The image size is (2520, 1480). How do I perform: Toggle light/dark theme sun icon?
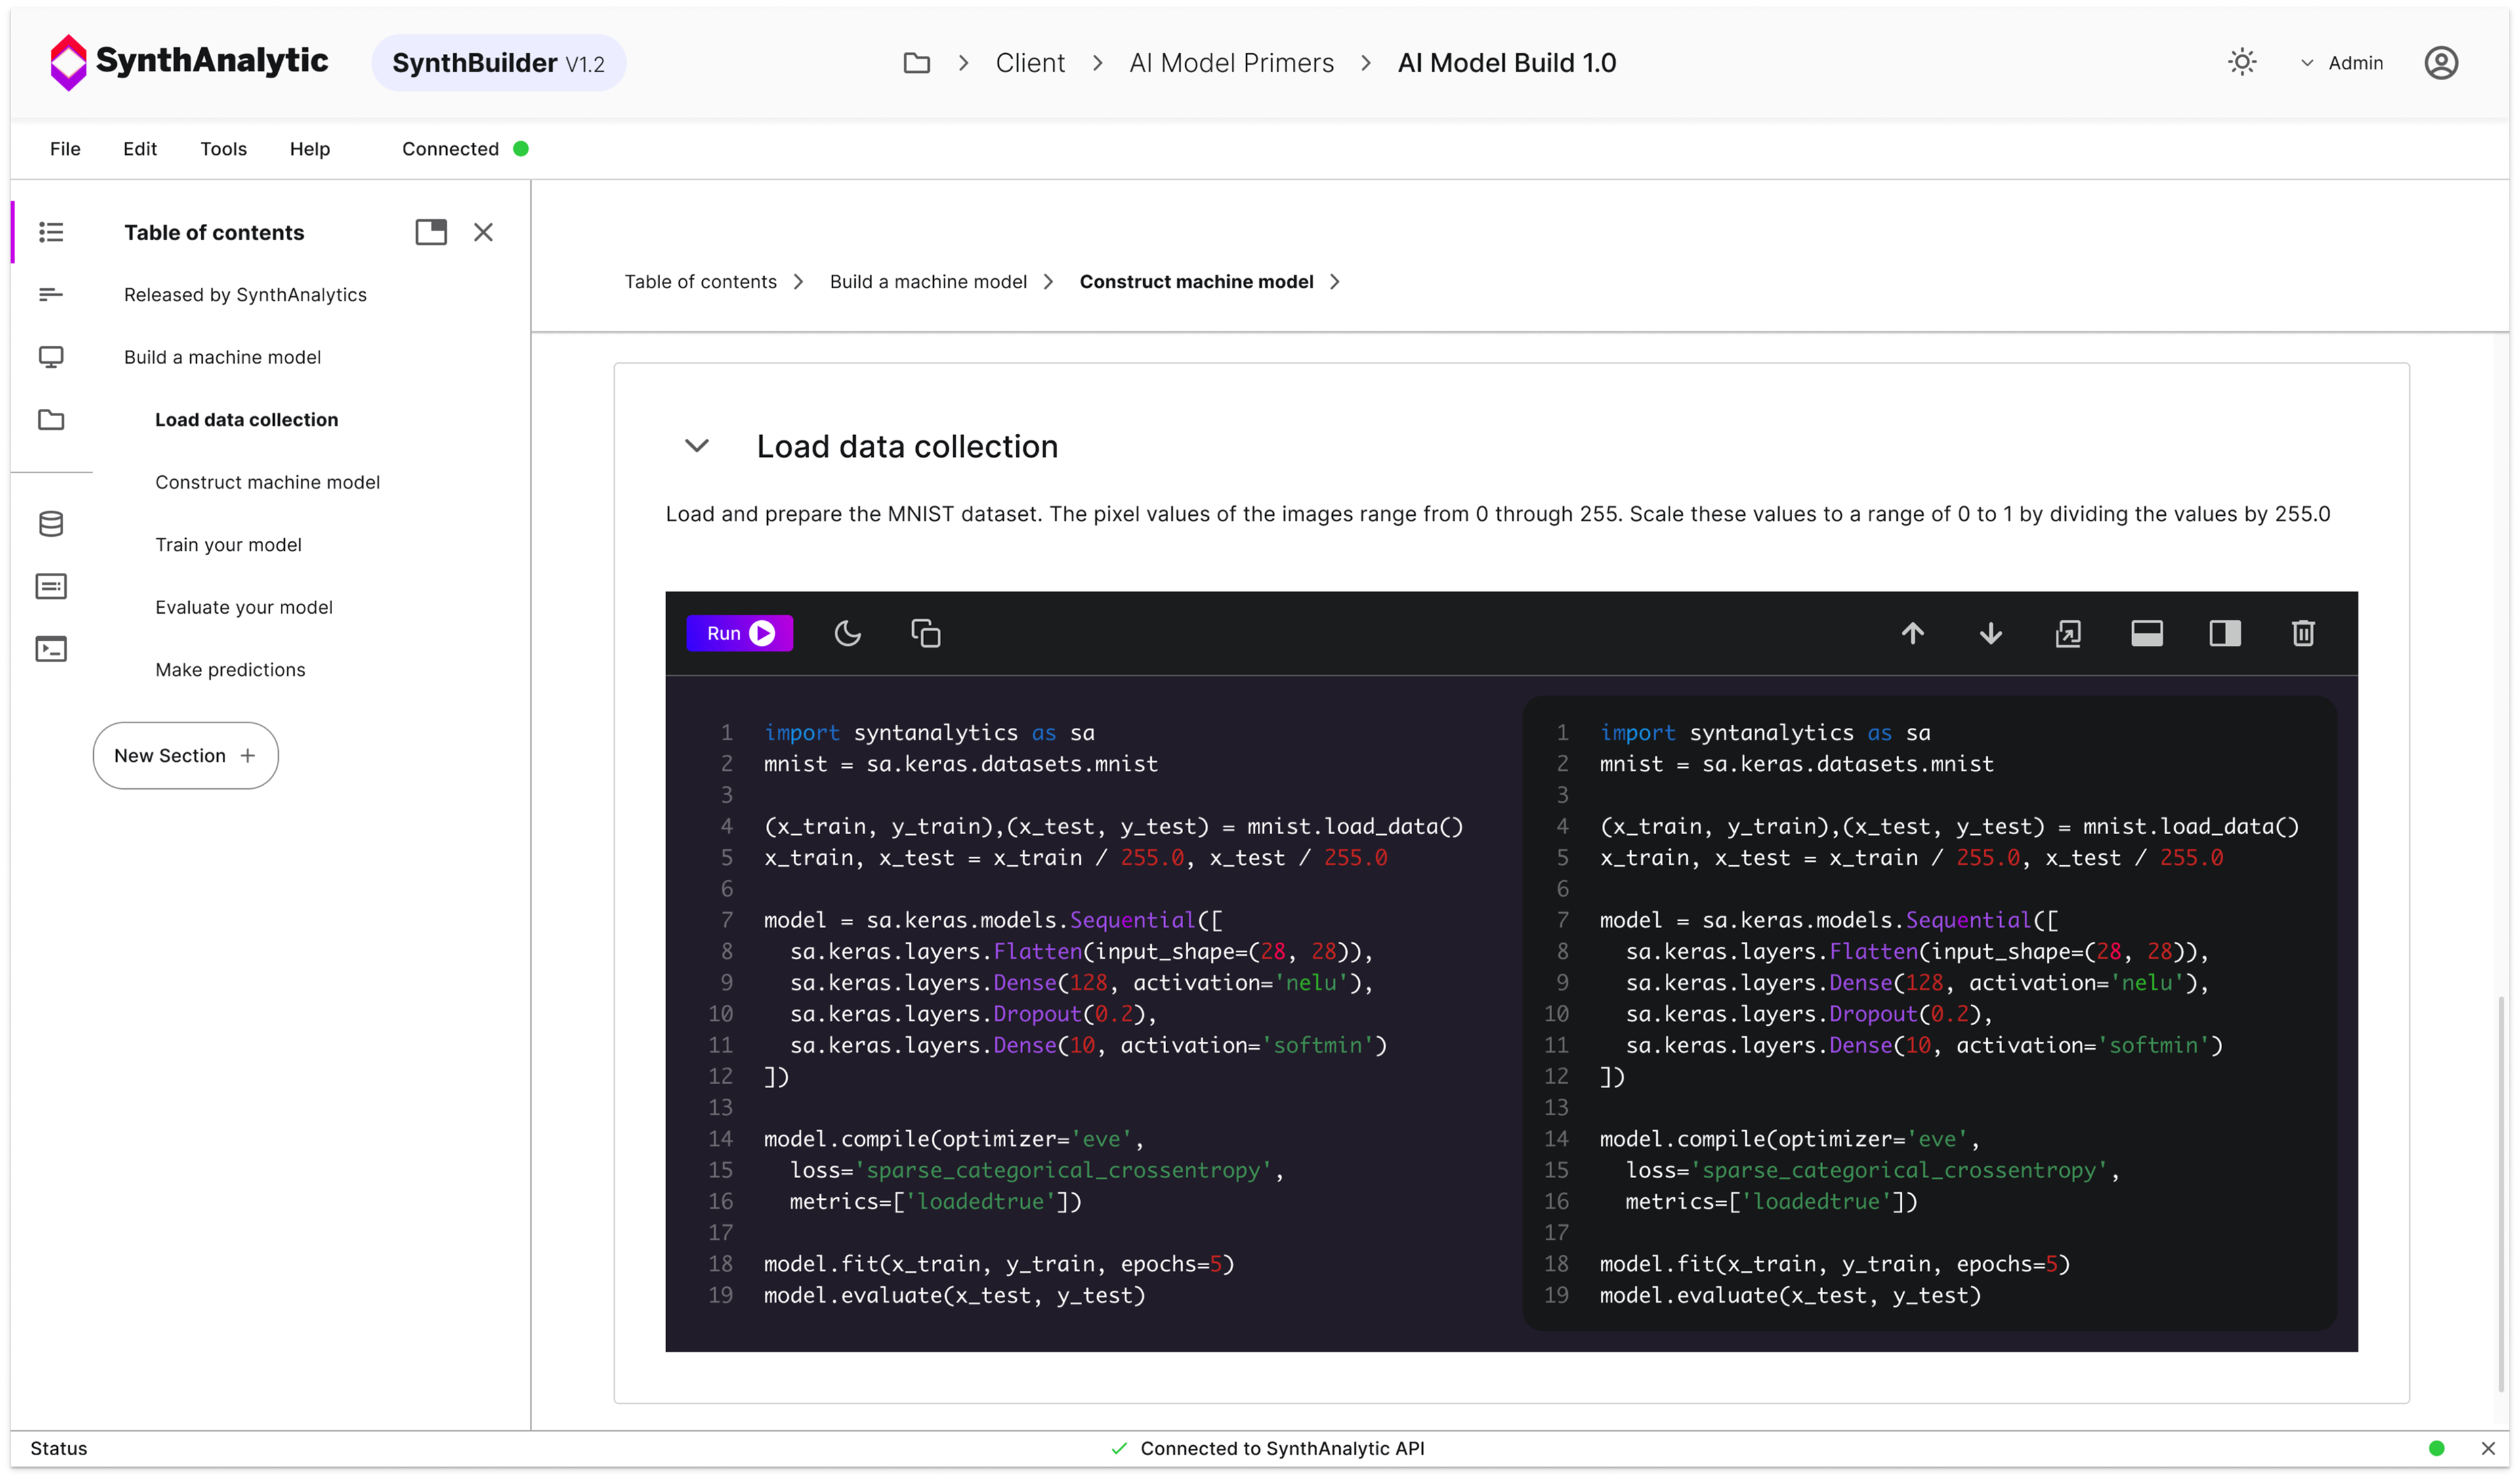[x=2242, y=62]
